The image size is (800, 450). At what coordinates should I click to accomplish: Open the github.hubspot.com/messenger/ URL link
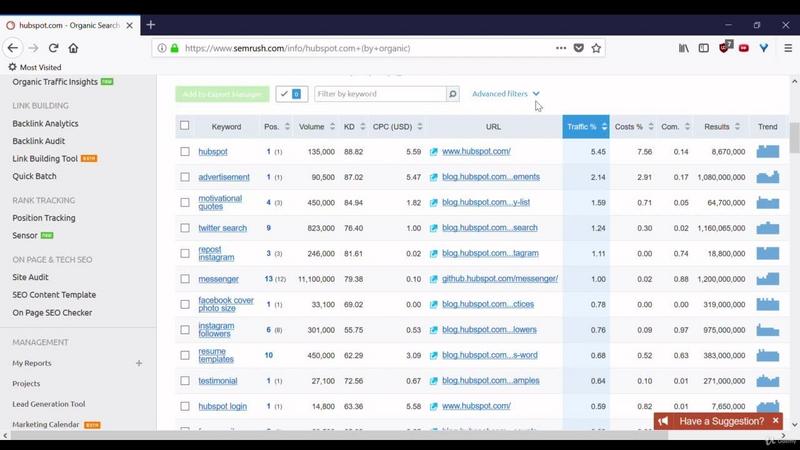click(499, 279)
